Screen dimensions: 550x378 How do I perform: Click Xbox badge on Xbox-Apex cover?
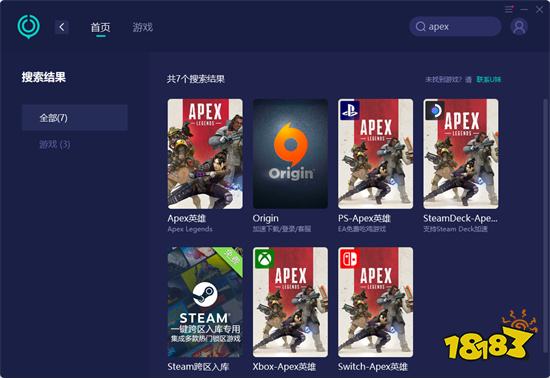(264, 258)
